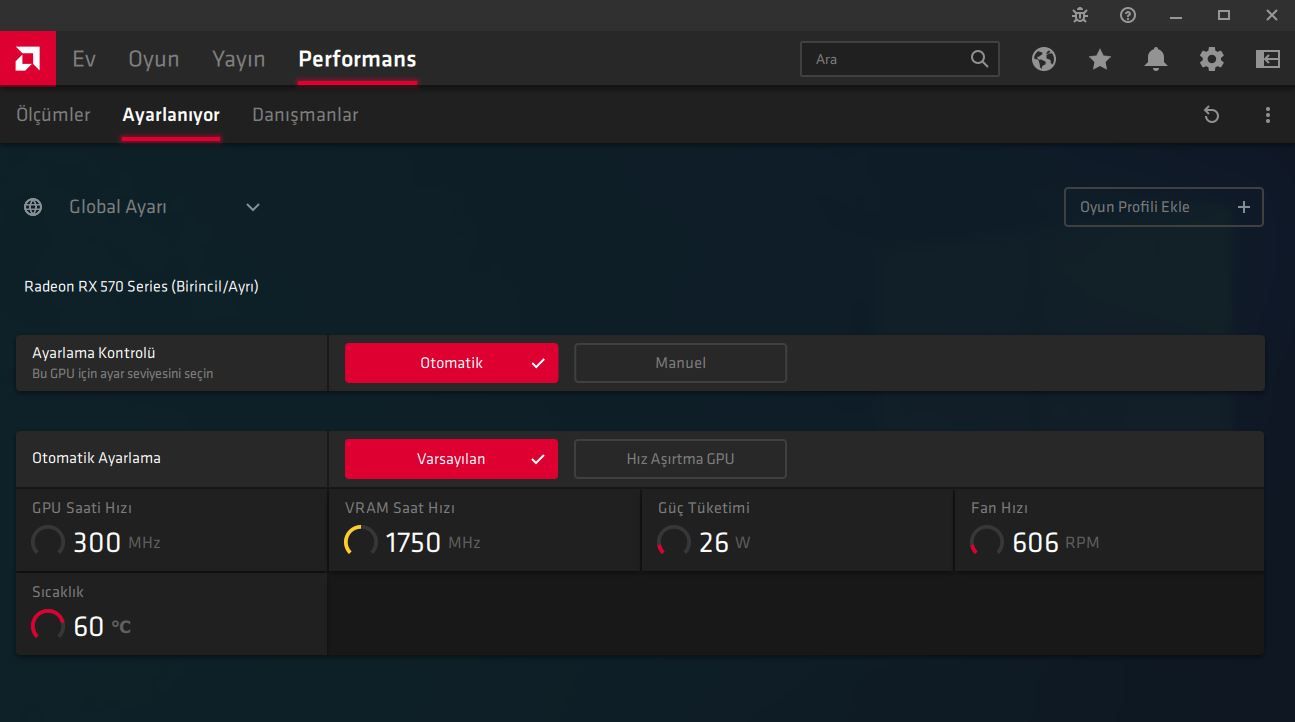Click Oyun Profili Ekle button
1295x722 pixels.
click(x=1164, y=207)
